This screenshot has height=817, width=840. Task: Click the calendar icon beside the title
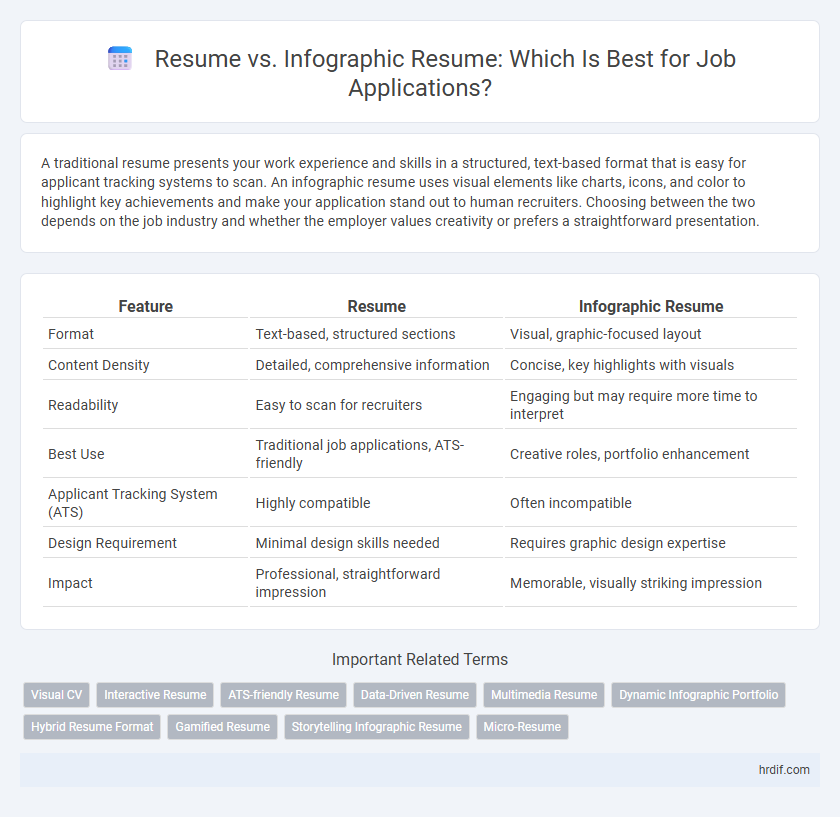(x=120, y=58)
